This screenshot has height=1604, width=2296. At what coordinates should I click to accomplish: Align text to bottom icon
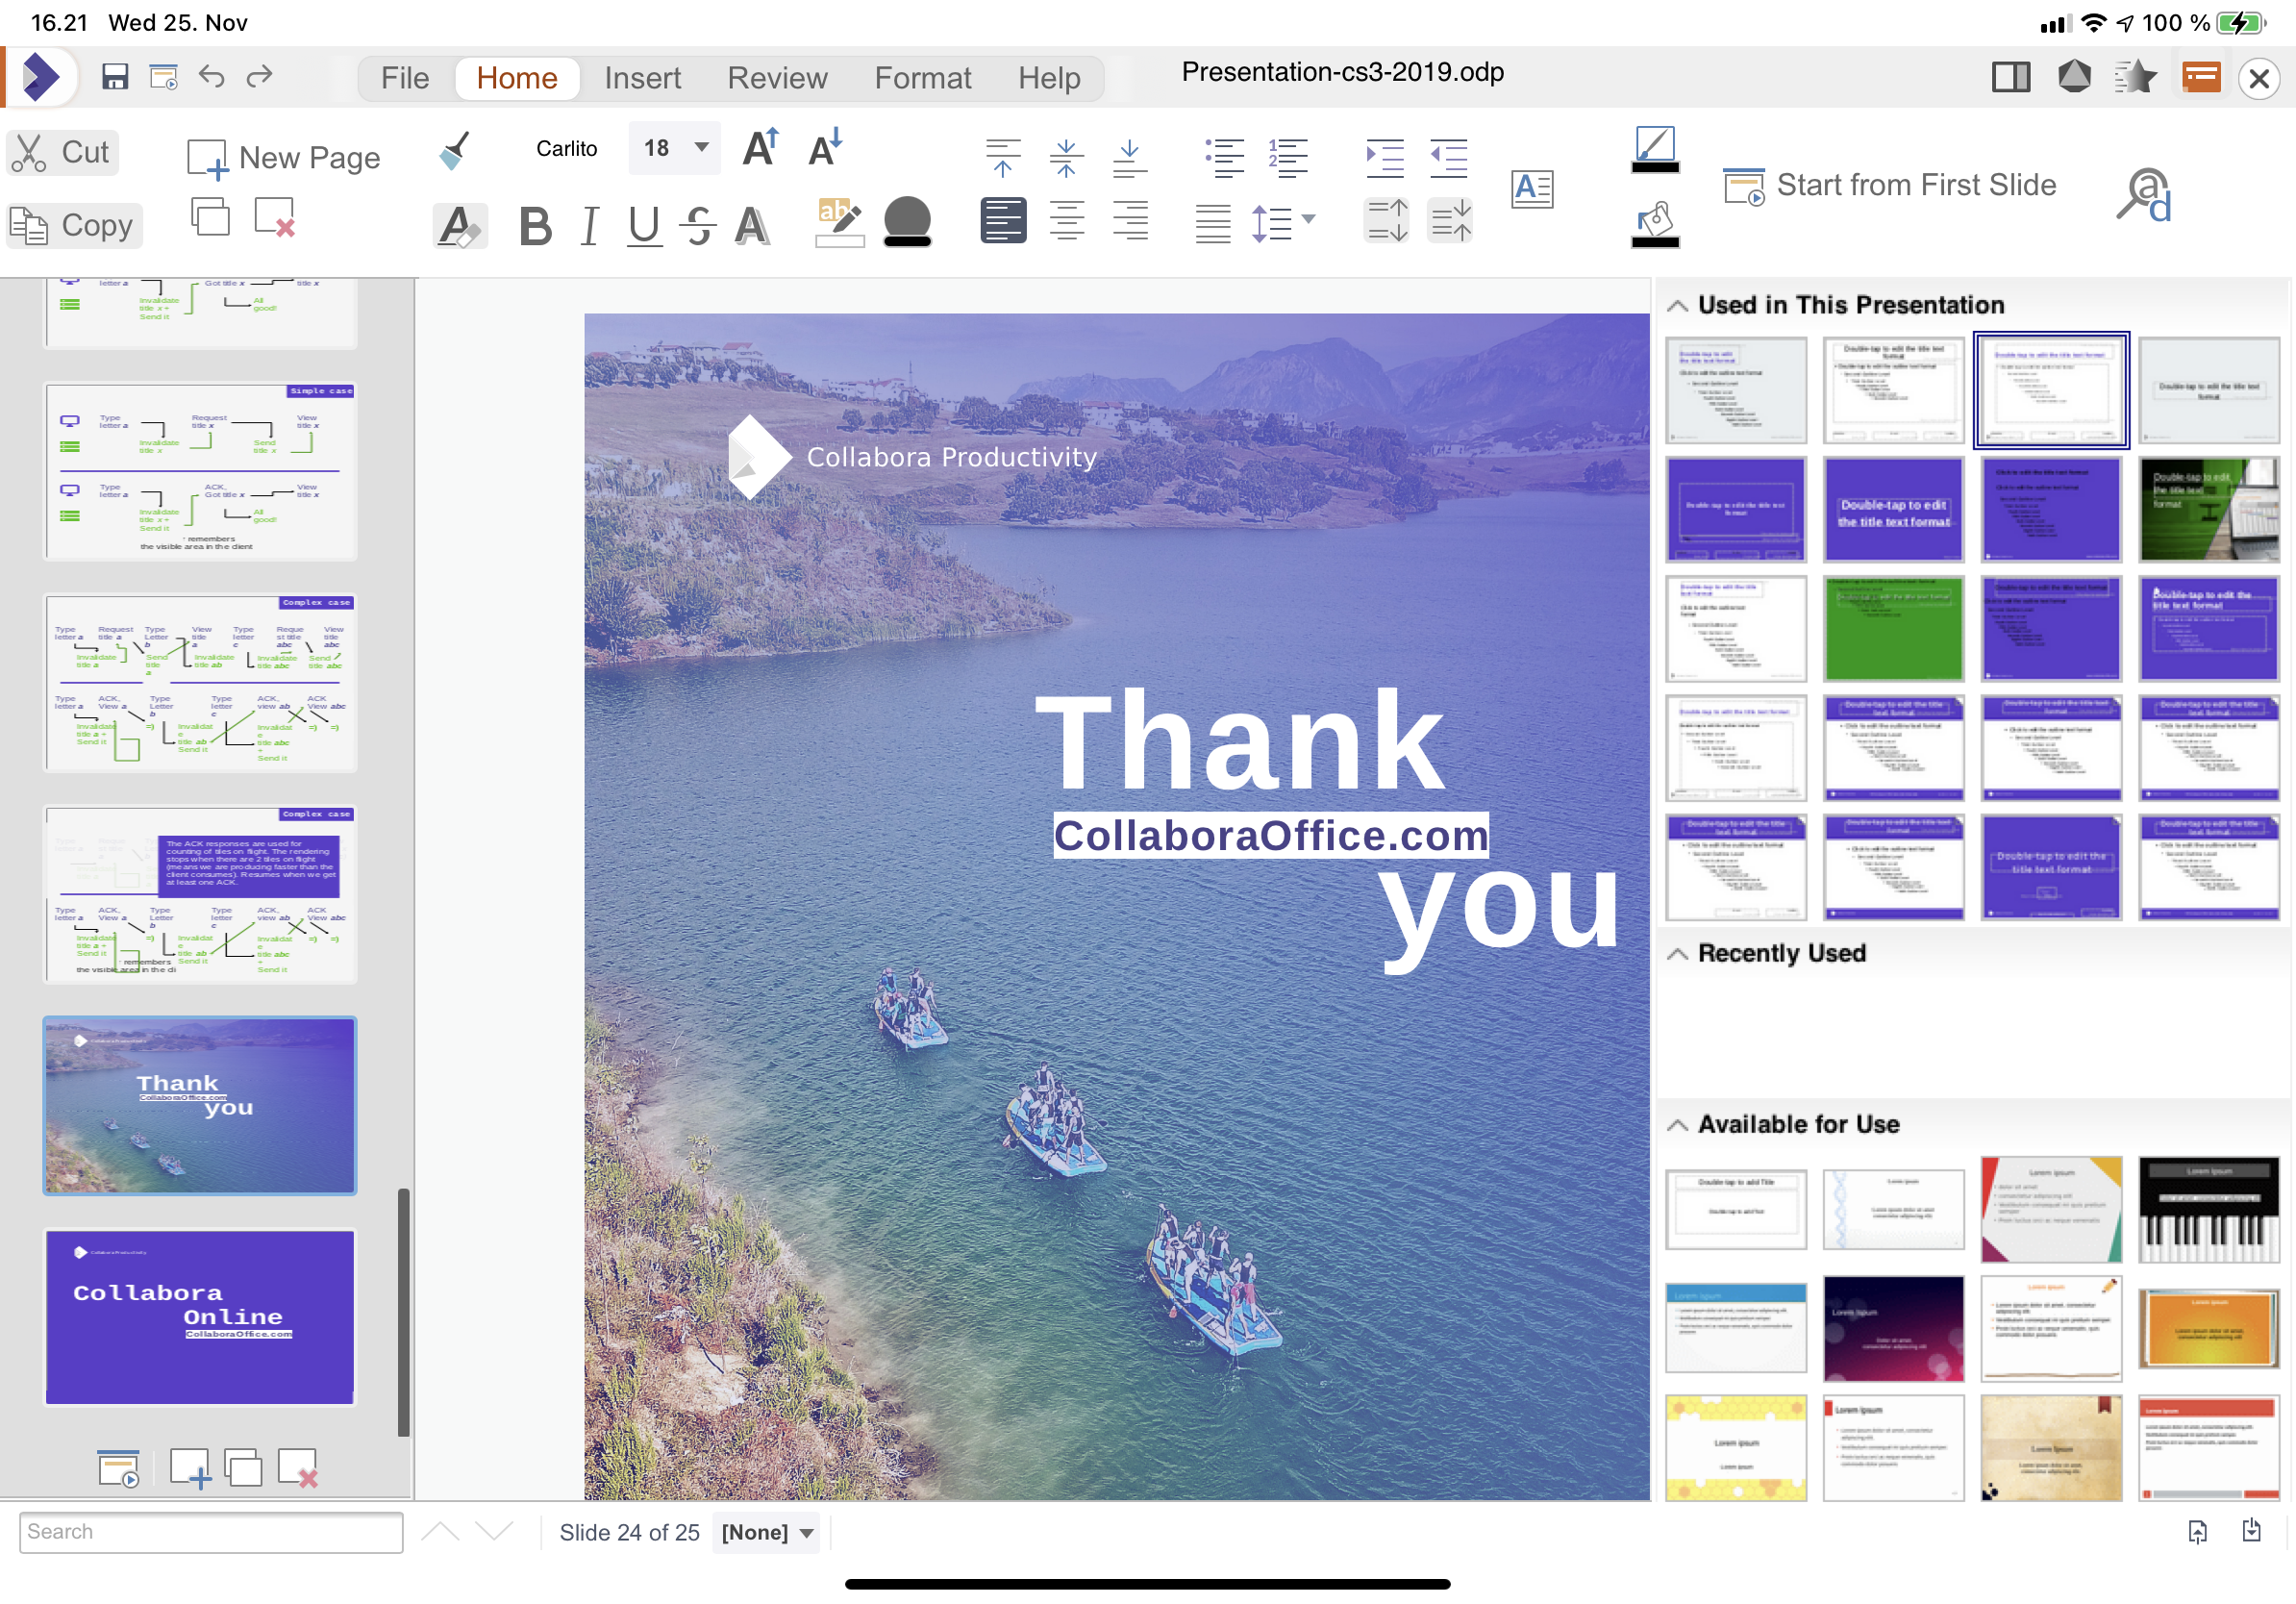(x=1129, y=158)
